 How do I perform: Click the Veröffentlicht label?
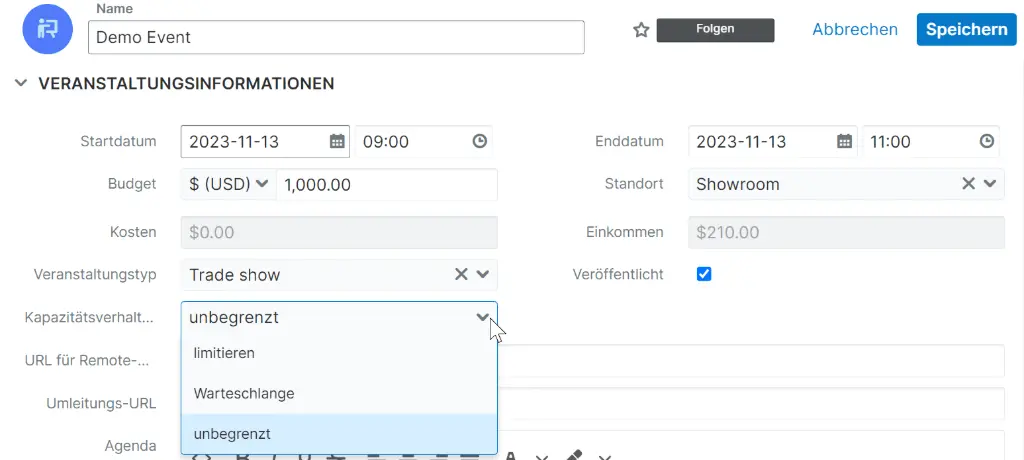pos(617,274)
